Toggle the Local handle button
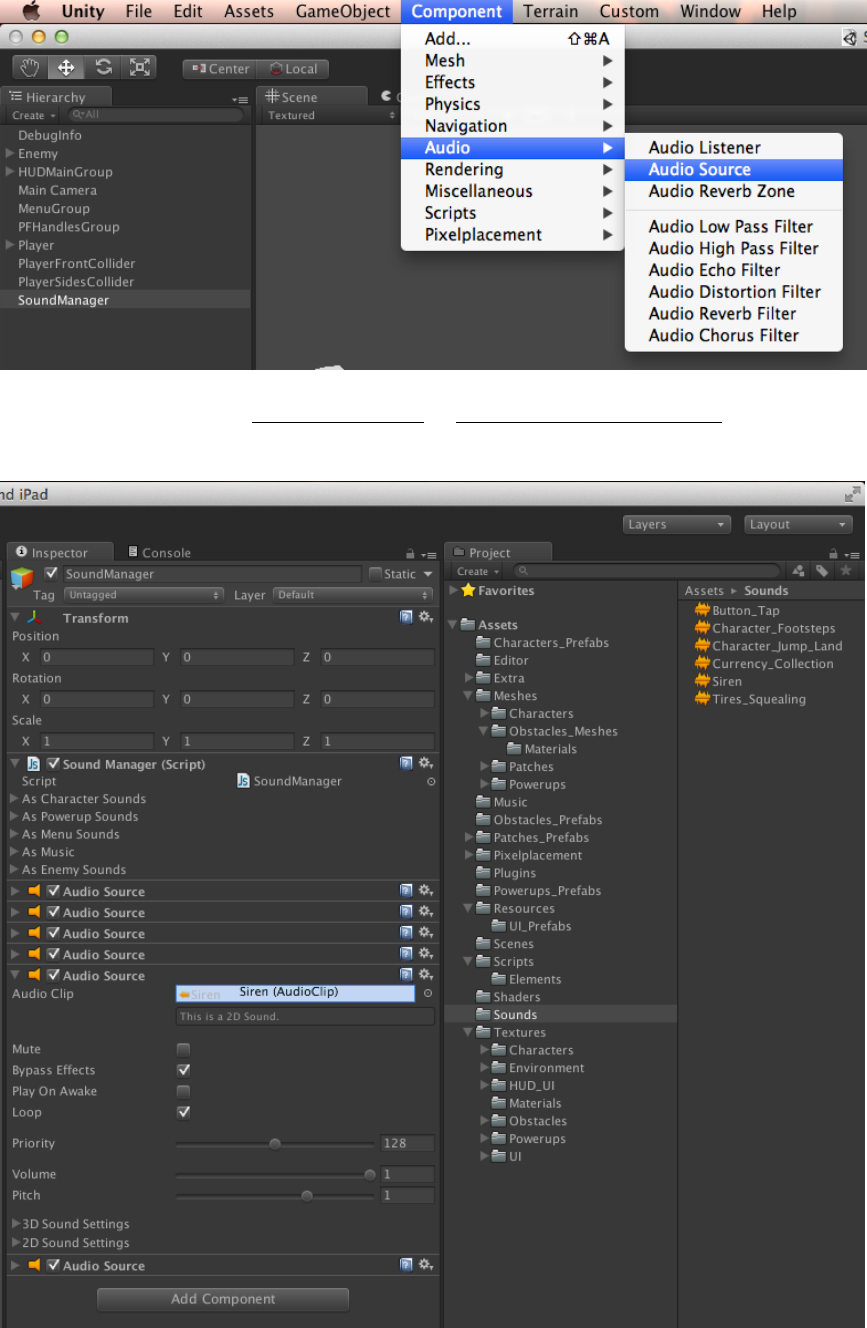The image size is (867, 1328). 293,69
